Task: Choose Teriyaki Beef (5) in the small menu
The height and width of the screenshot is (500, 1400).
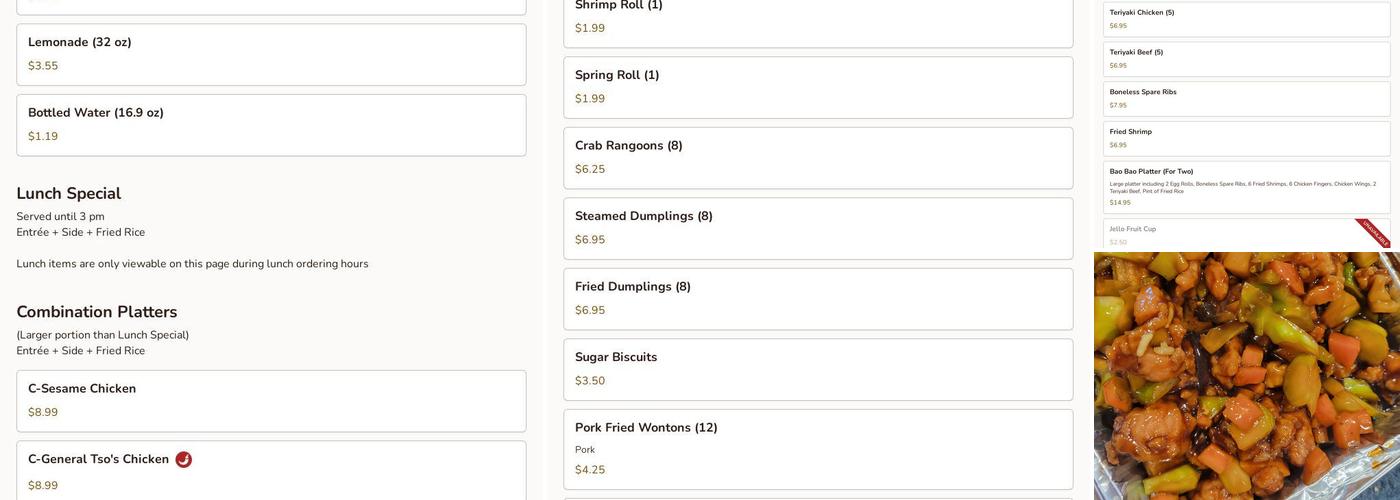Action: click(1246, 59)
